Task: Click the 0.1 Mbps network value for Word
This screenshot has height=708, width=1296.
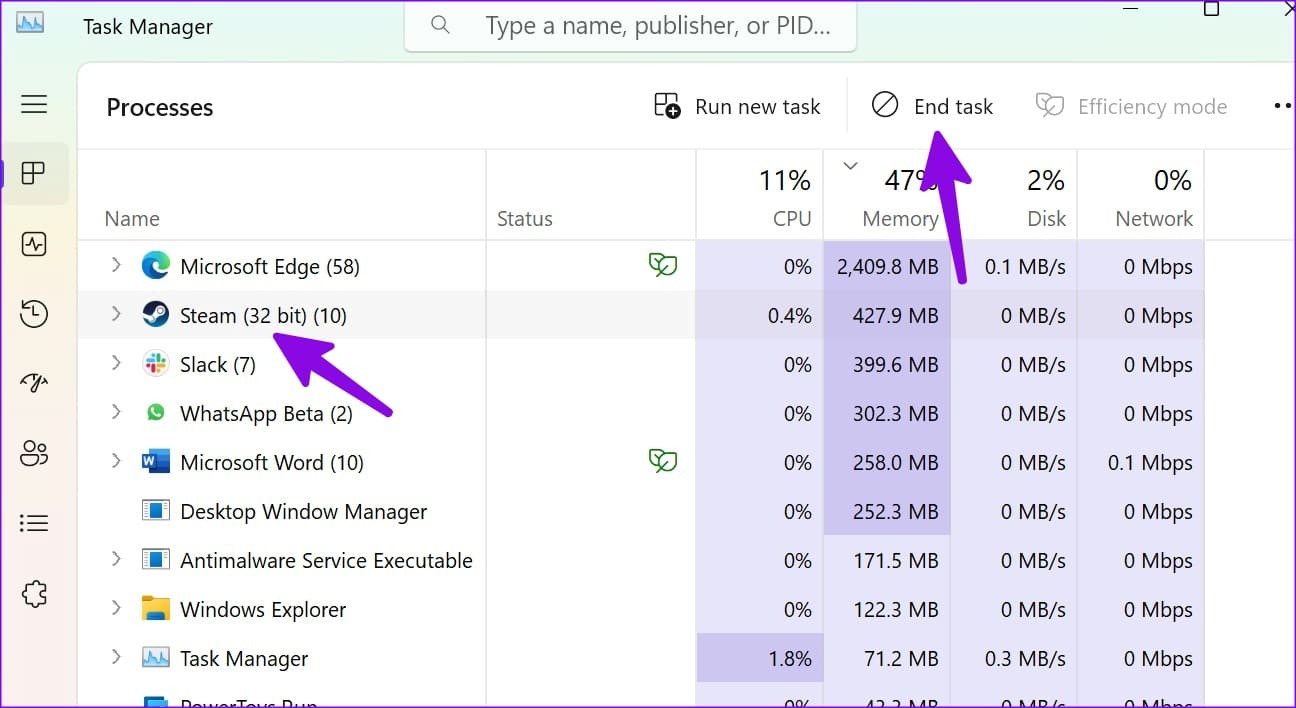Action: (1150, 463)
